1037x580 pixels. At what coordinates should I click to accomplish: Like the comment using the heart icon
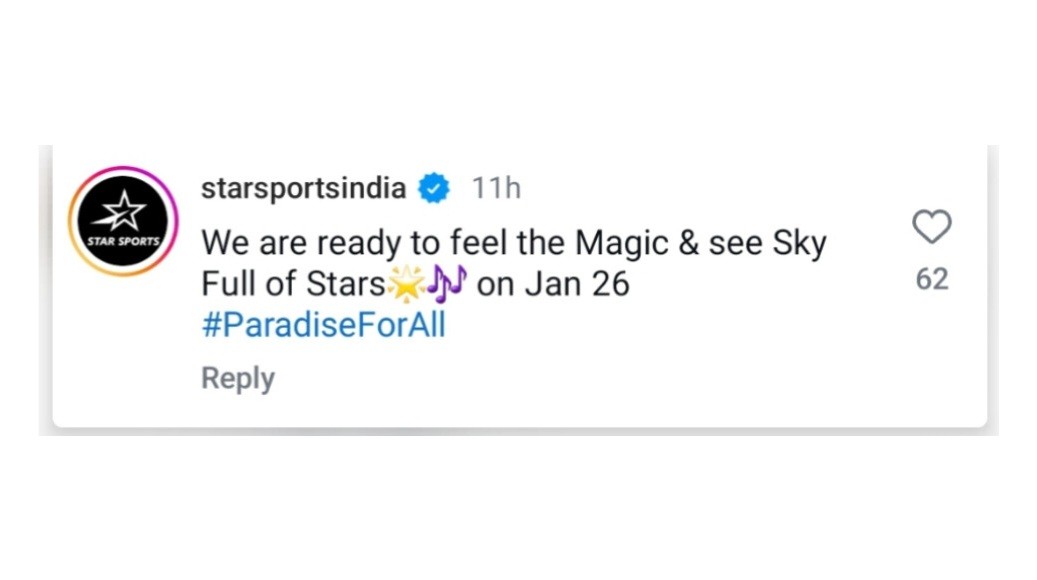(x=931, y=228)
